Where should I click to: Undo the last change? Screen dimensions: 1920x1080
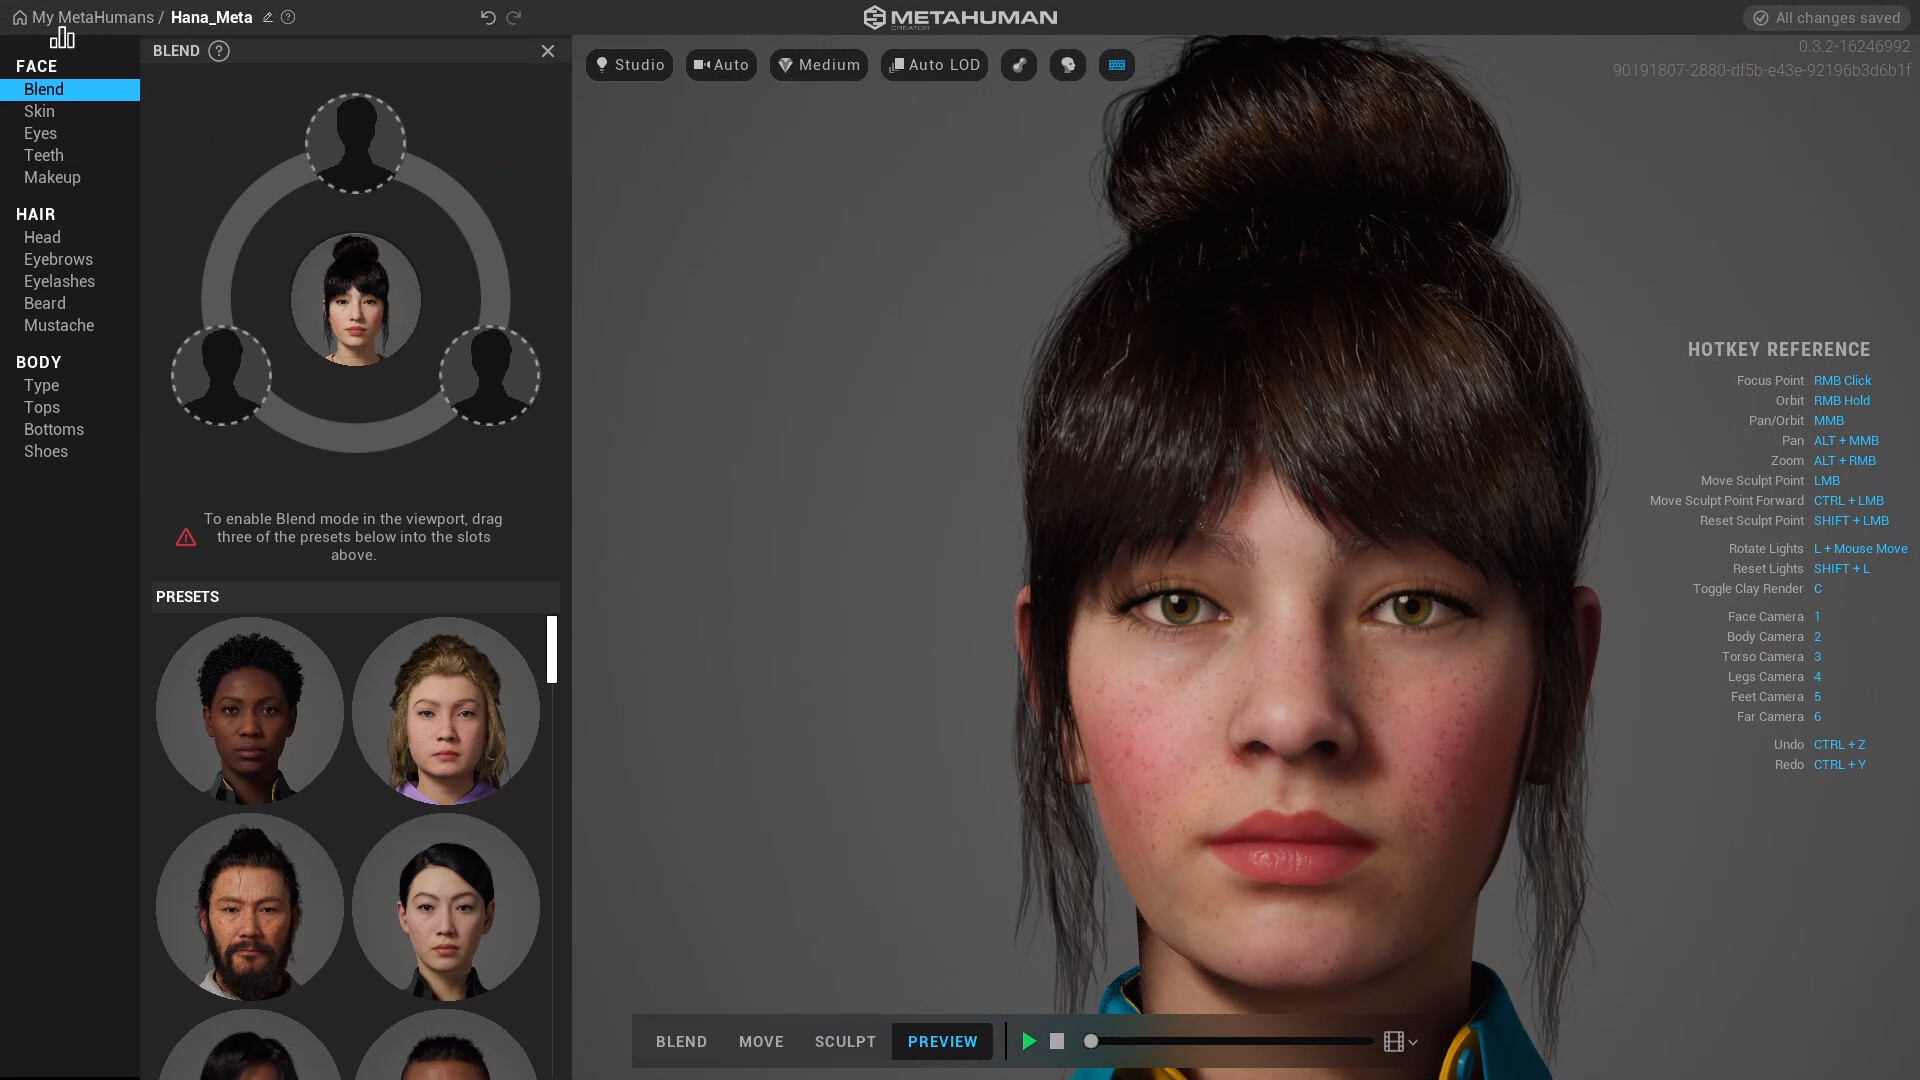click(487, 17)
